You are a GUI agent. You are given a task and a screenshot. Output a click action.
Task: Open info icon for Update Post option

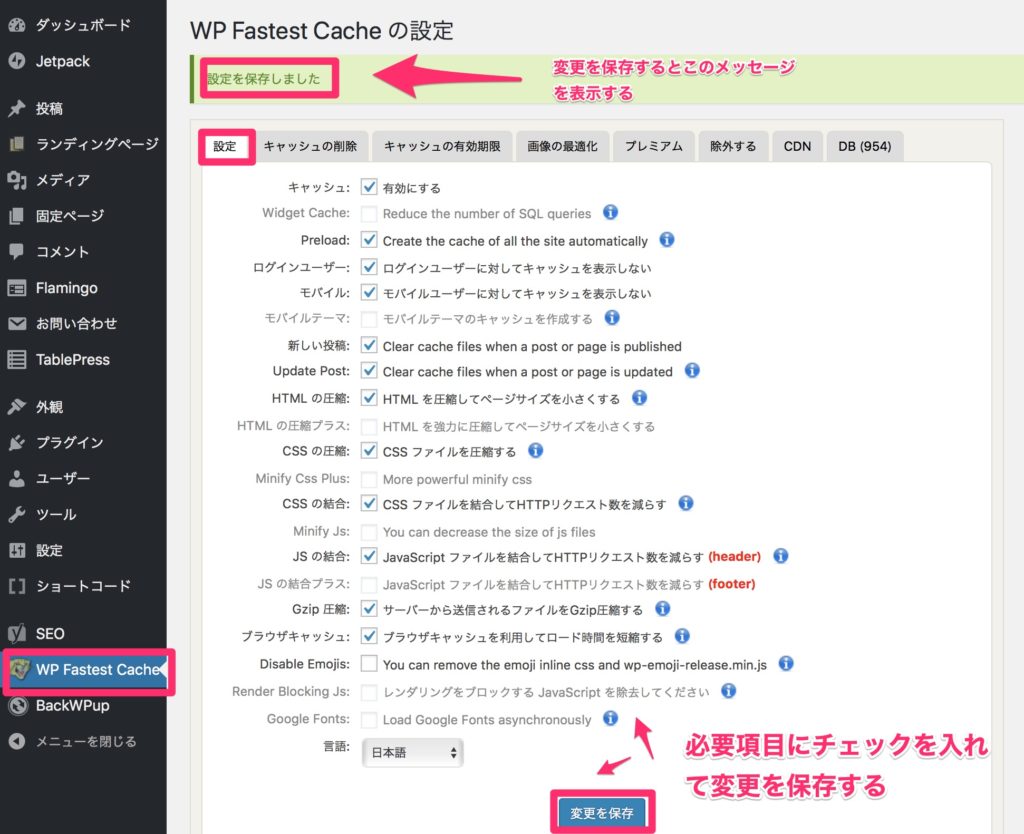coord(692,371)
